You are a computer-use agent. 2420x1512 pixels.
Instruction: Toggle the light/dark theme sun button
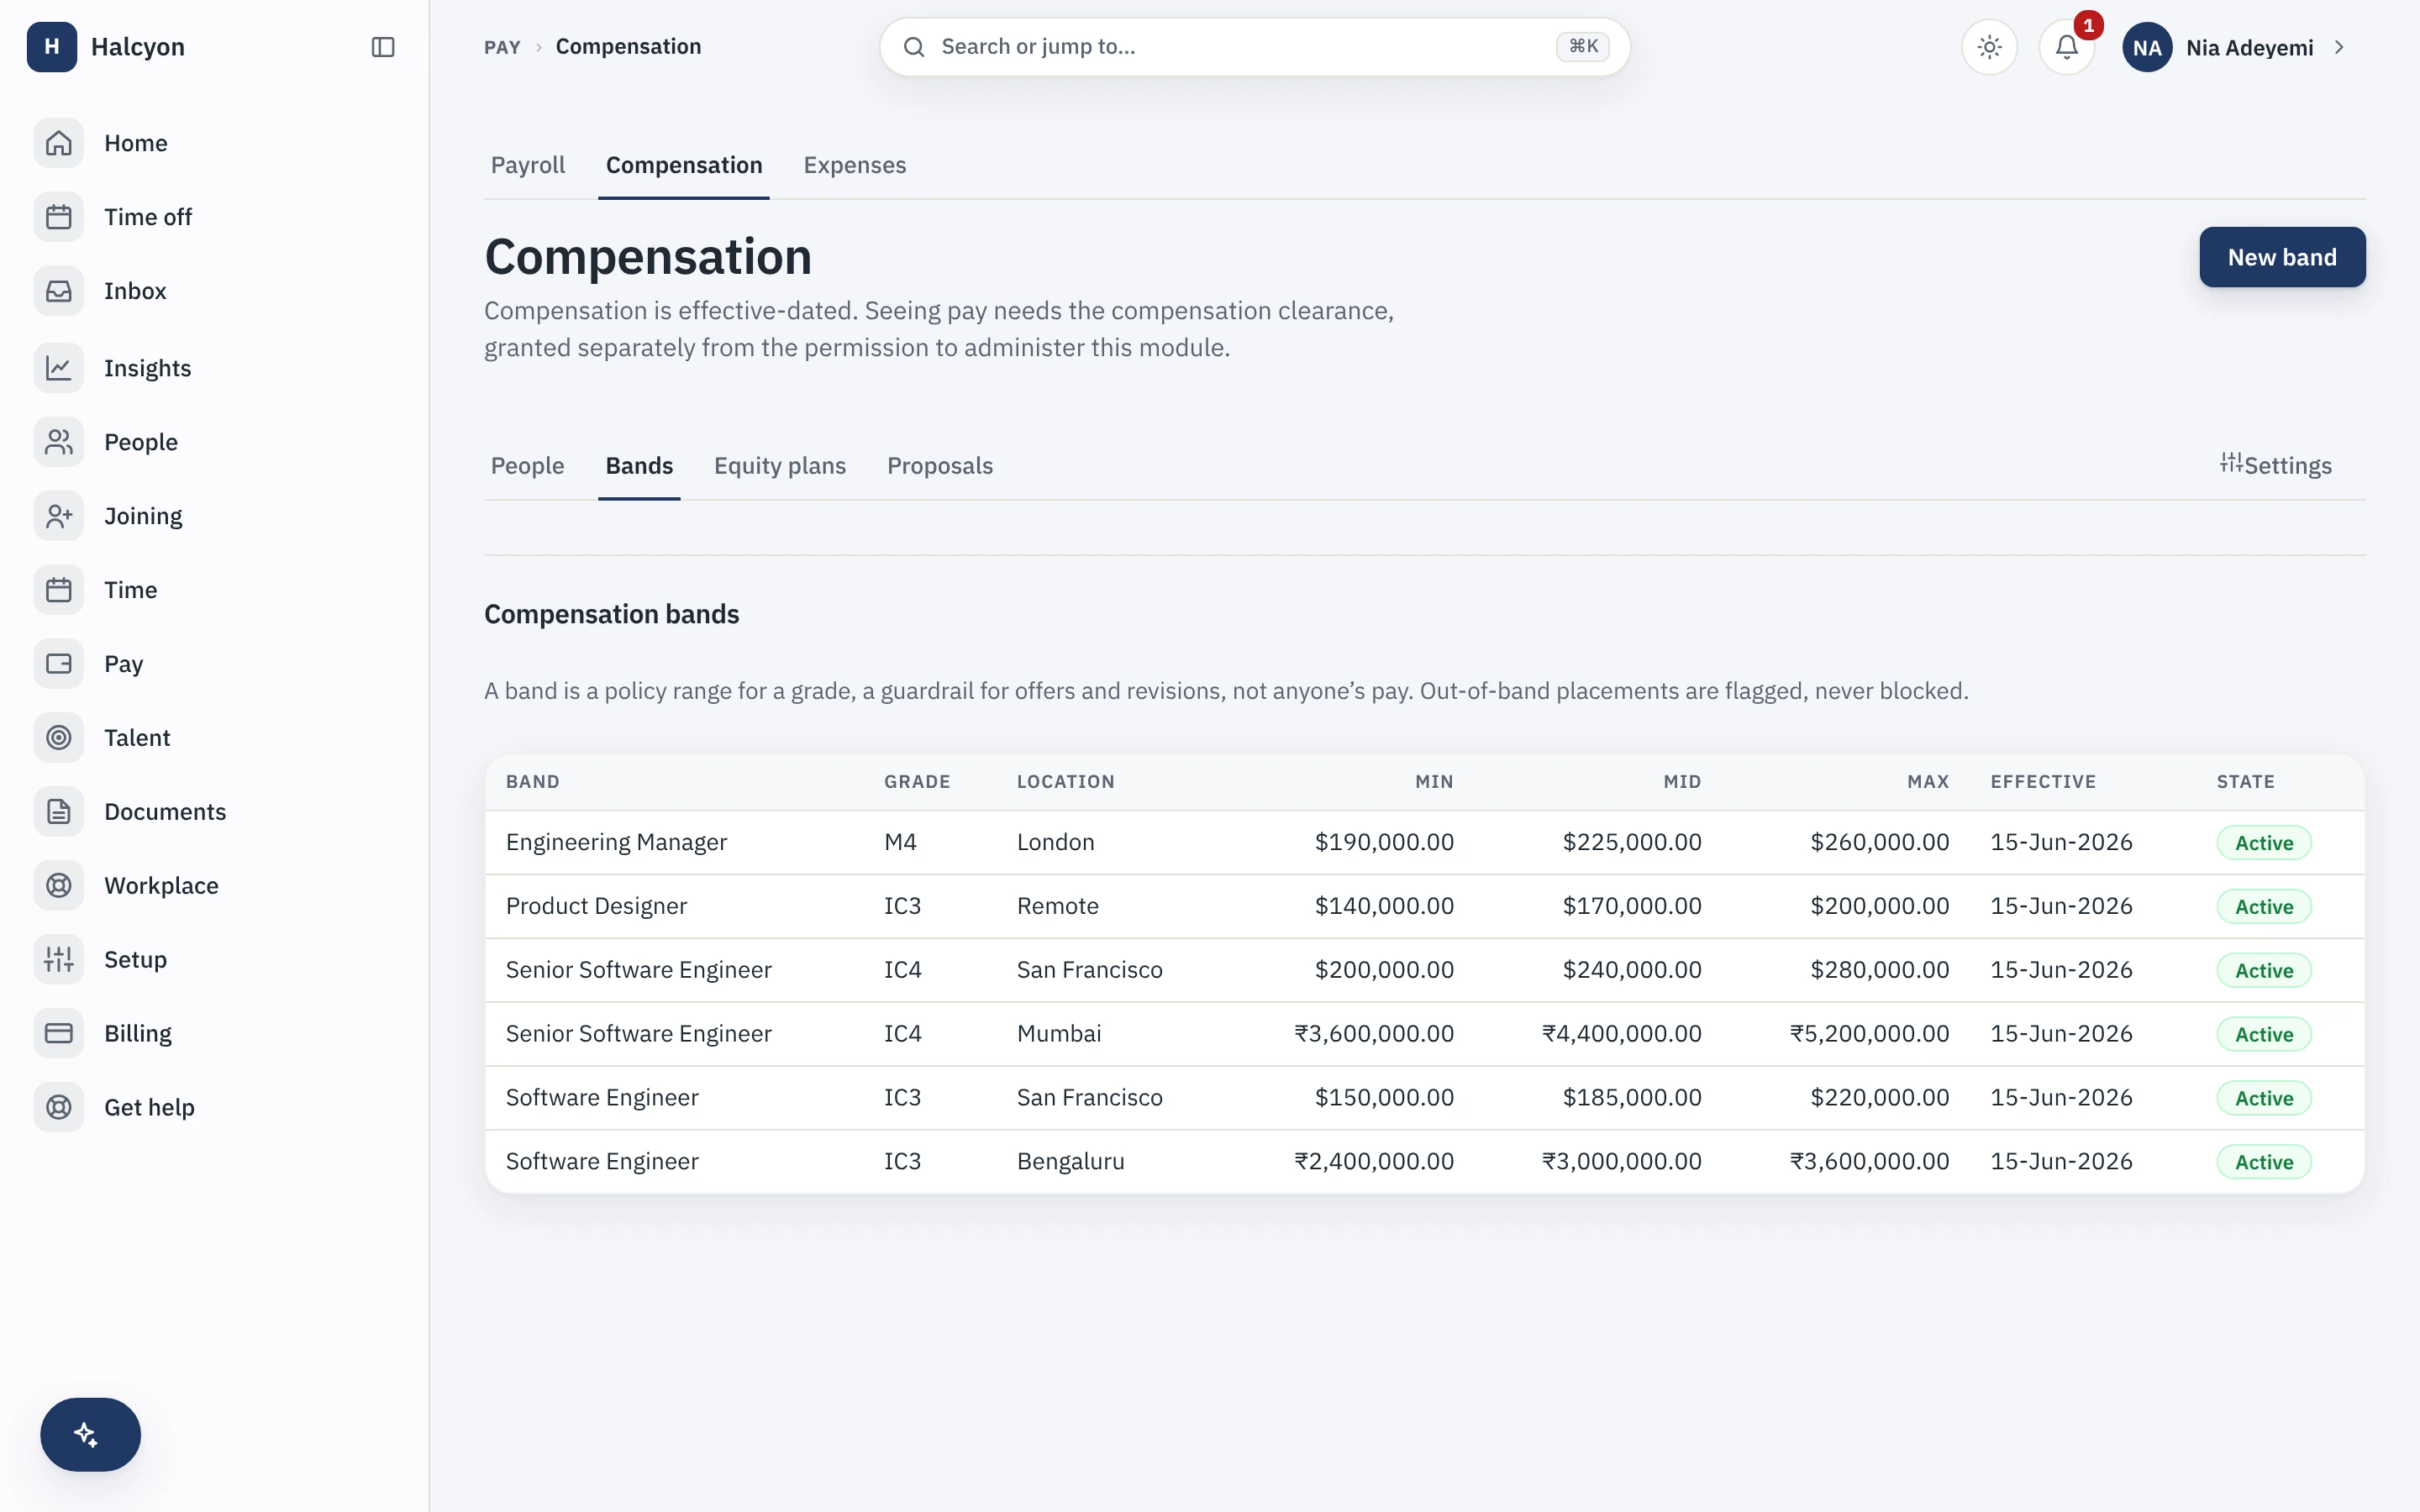tap(1989, 47)
